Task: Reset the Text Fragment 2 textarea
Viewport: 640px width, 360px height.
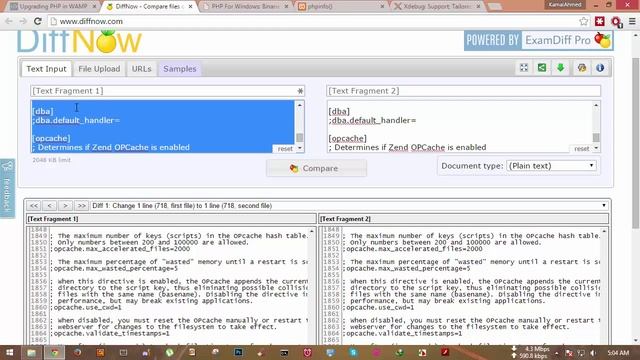Action: pyautogui.click(x=581, y=149)
